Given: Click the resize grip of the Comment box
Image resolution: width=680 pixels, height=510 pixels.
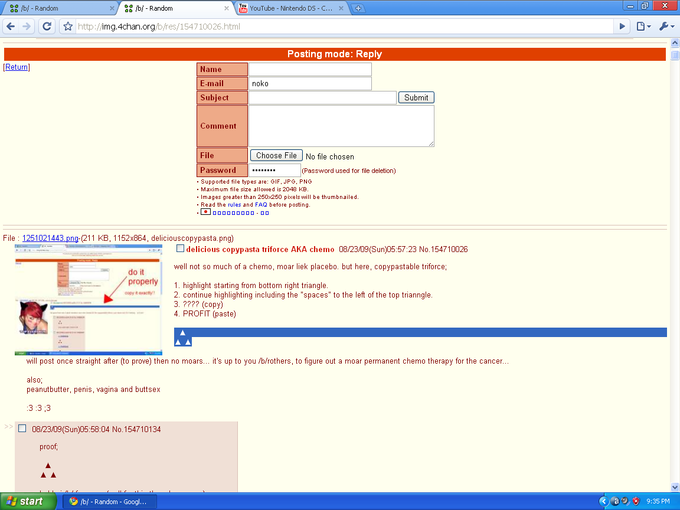Looking at the screenshot, I should pos(431,144).
